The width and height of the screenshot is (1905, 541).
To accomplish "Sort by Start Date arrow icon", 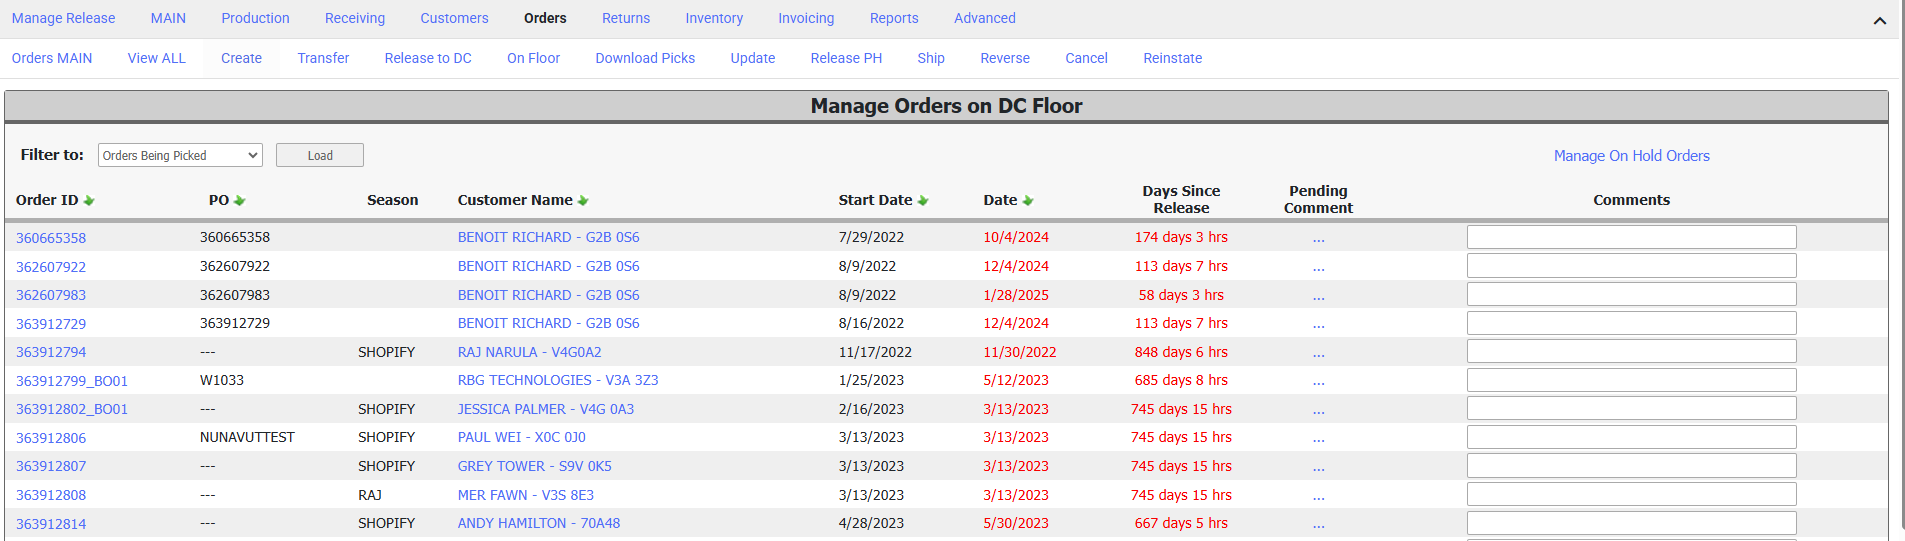I will pos(923,201).
